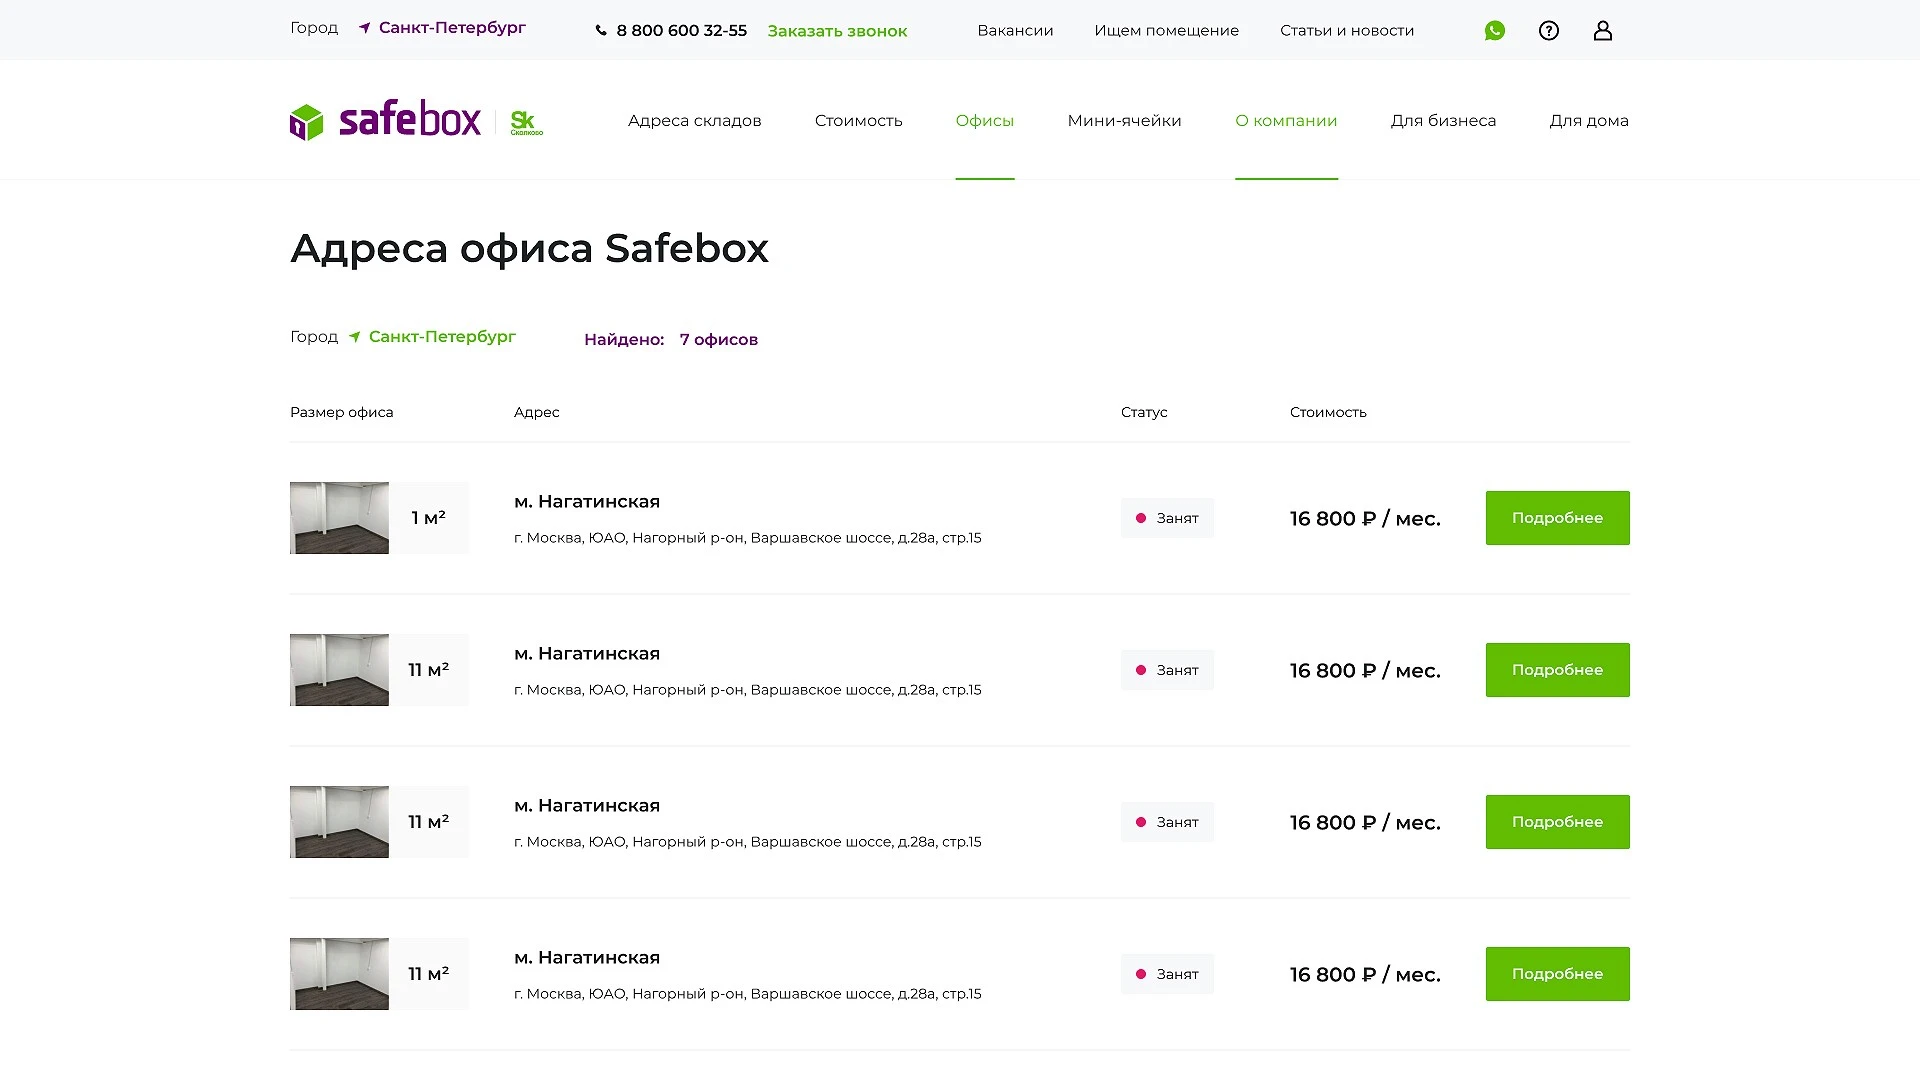Click the Skolkovo Sk badge icon

[x=526, y=122]
